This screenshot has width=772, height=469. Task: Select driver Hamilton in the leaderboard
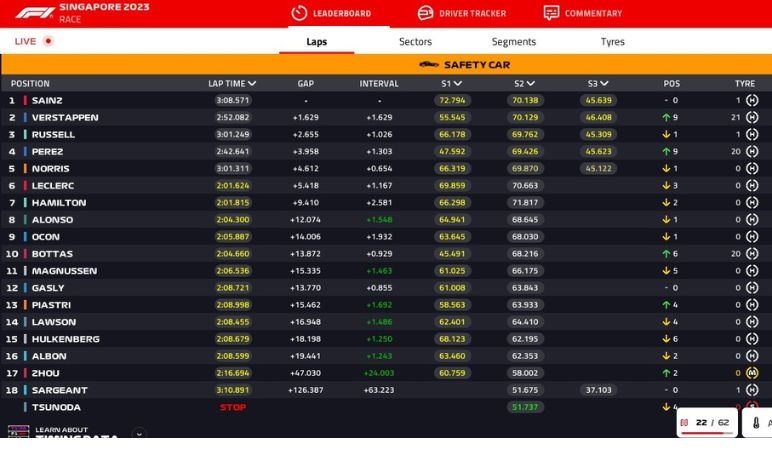58,203
